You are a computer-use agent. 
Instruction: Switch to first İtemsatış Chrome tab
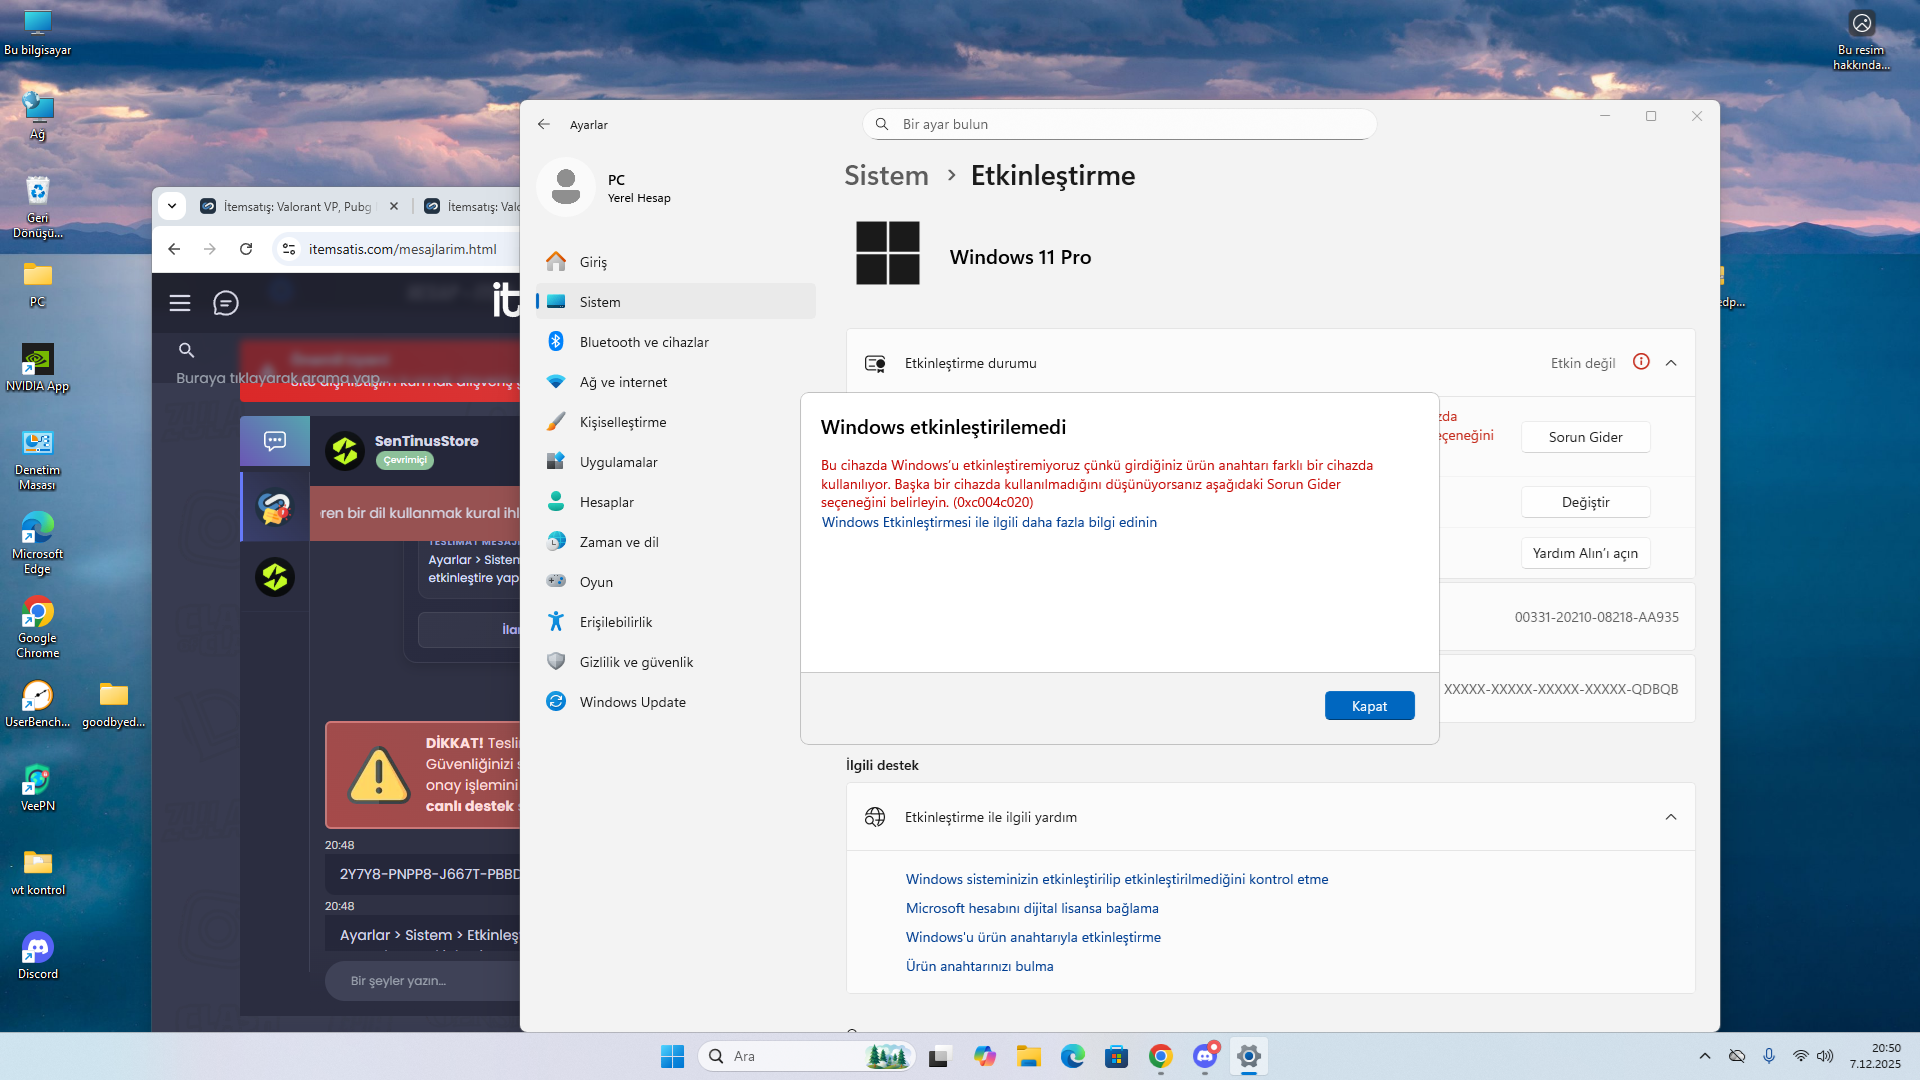(298, 206)
